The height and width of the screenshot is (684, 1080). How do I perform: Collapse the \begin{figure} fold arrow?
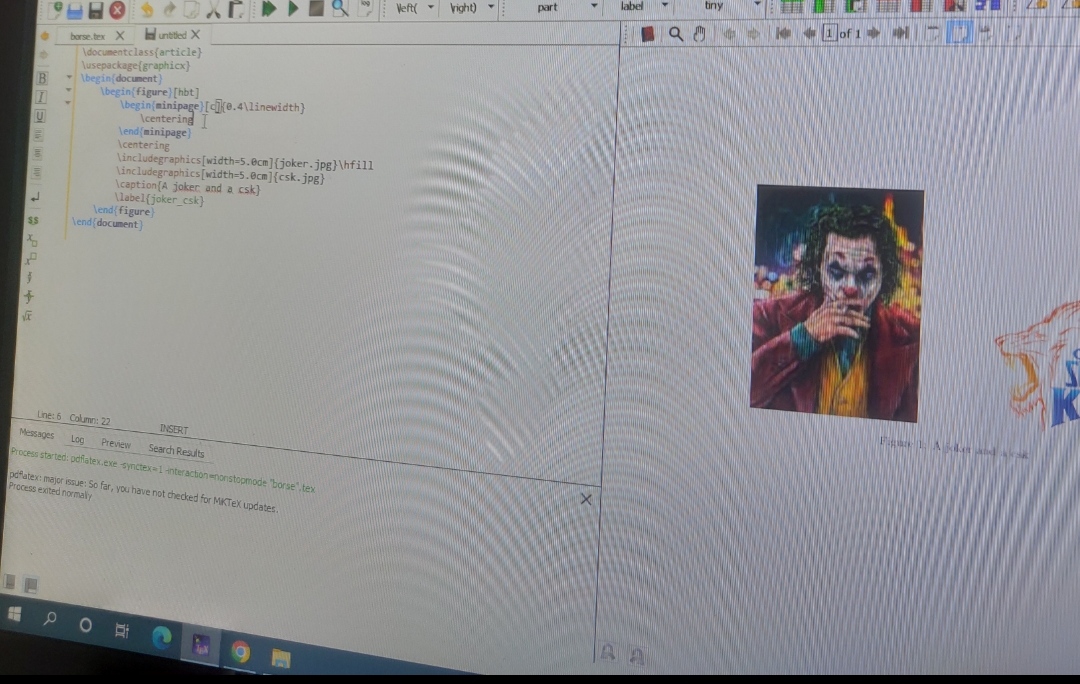tap(68, 90)
